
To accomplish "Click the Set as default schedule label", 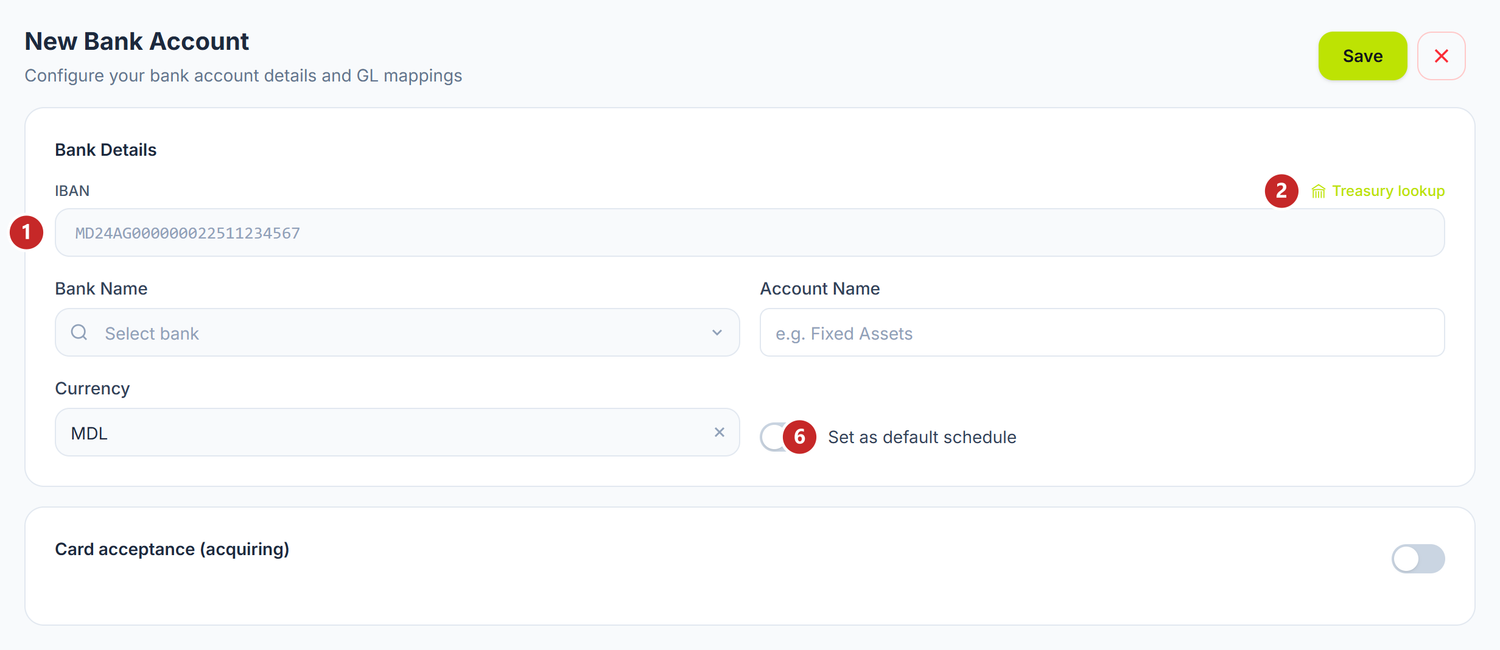I will [922, 437].
